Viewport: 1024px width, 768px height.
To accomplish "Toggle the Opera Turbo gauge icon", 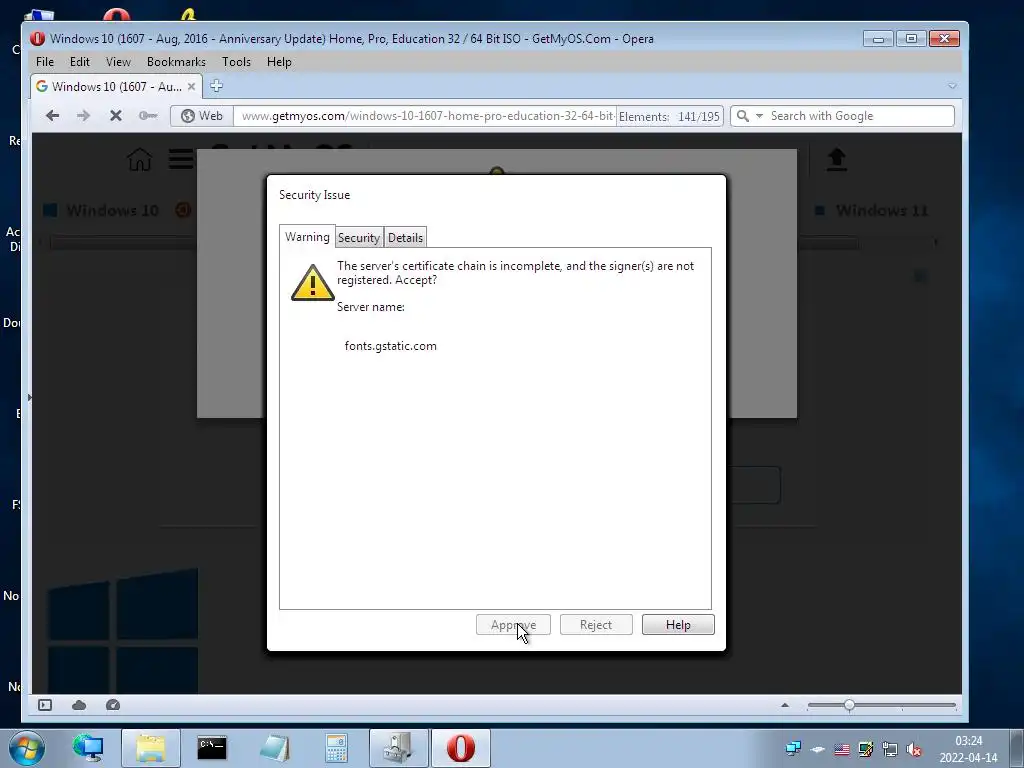I will pos(113,705).
